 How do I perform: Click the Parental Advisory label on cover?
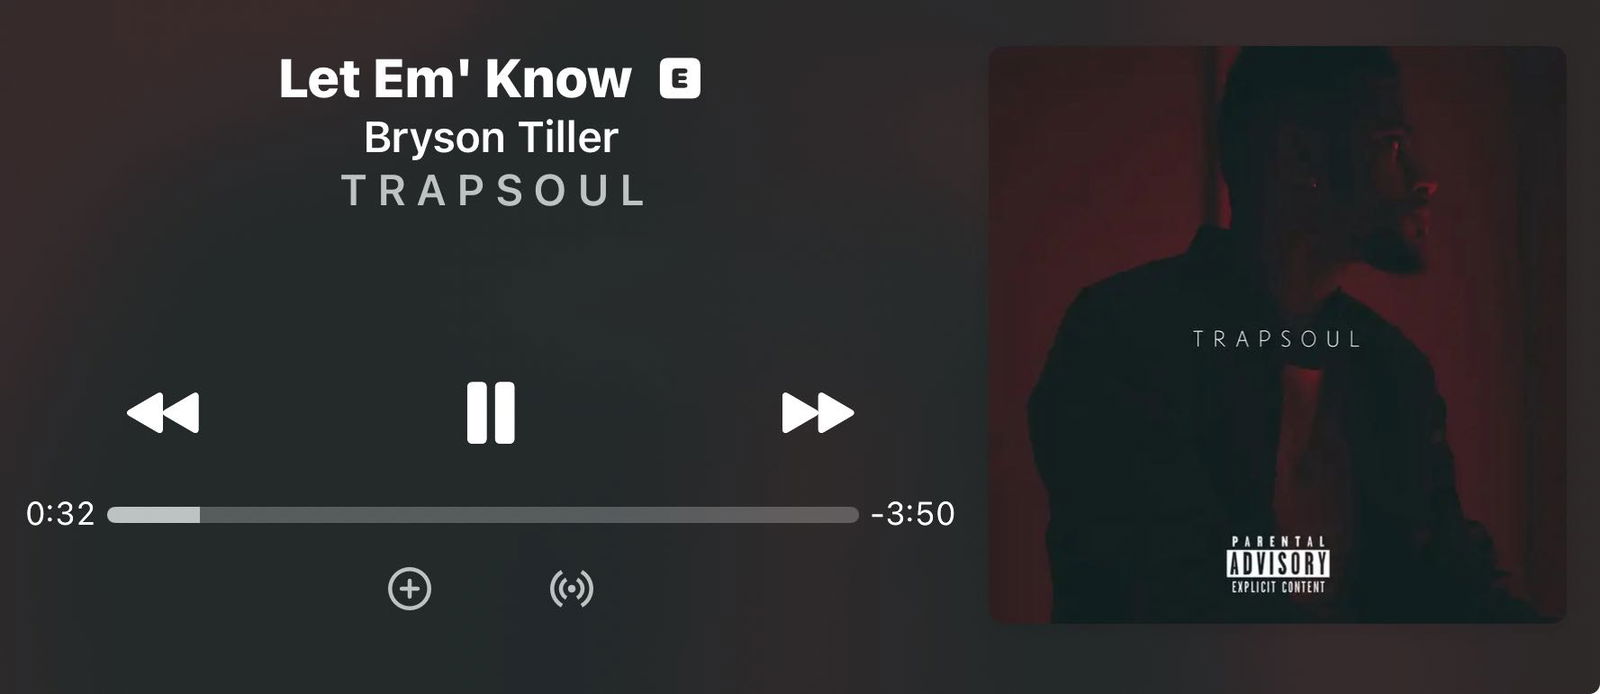pyautogui.click(x=1278, y=565)
